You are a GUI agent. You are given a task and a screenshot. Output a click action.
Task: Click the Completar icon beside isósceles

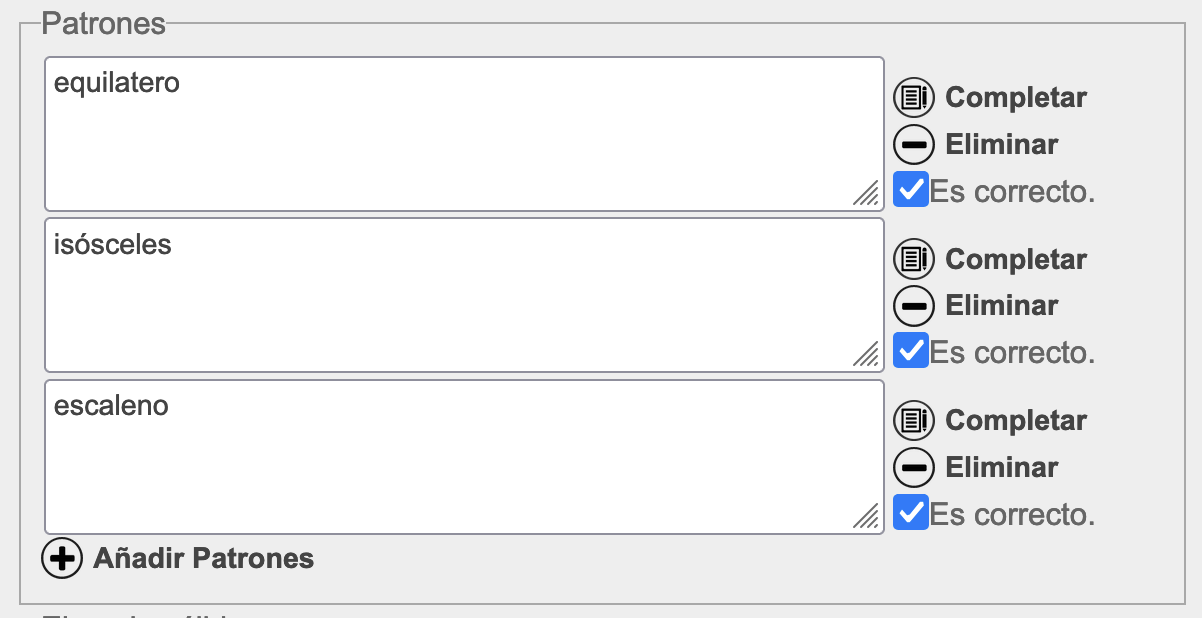(x=913, y=259)
